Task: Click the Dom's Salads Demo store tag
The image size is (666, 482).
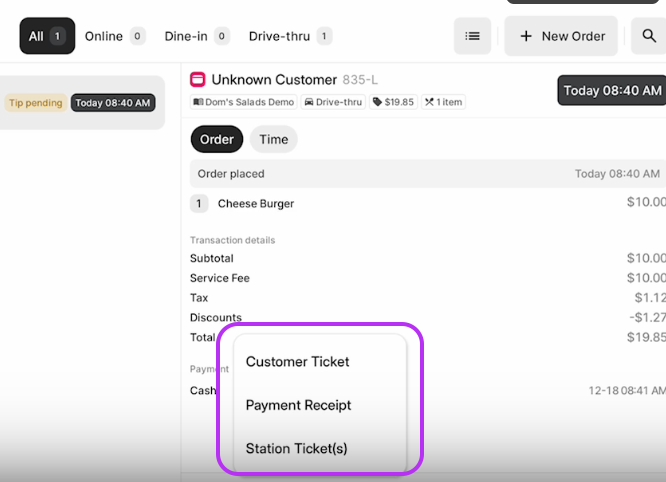Action: point(244,102)
